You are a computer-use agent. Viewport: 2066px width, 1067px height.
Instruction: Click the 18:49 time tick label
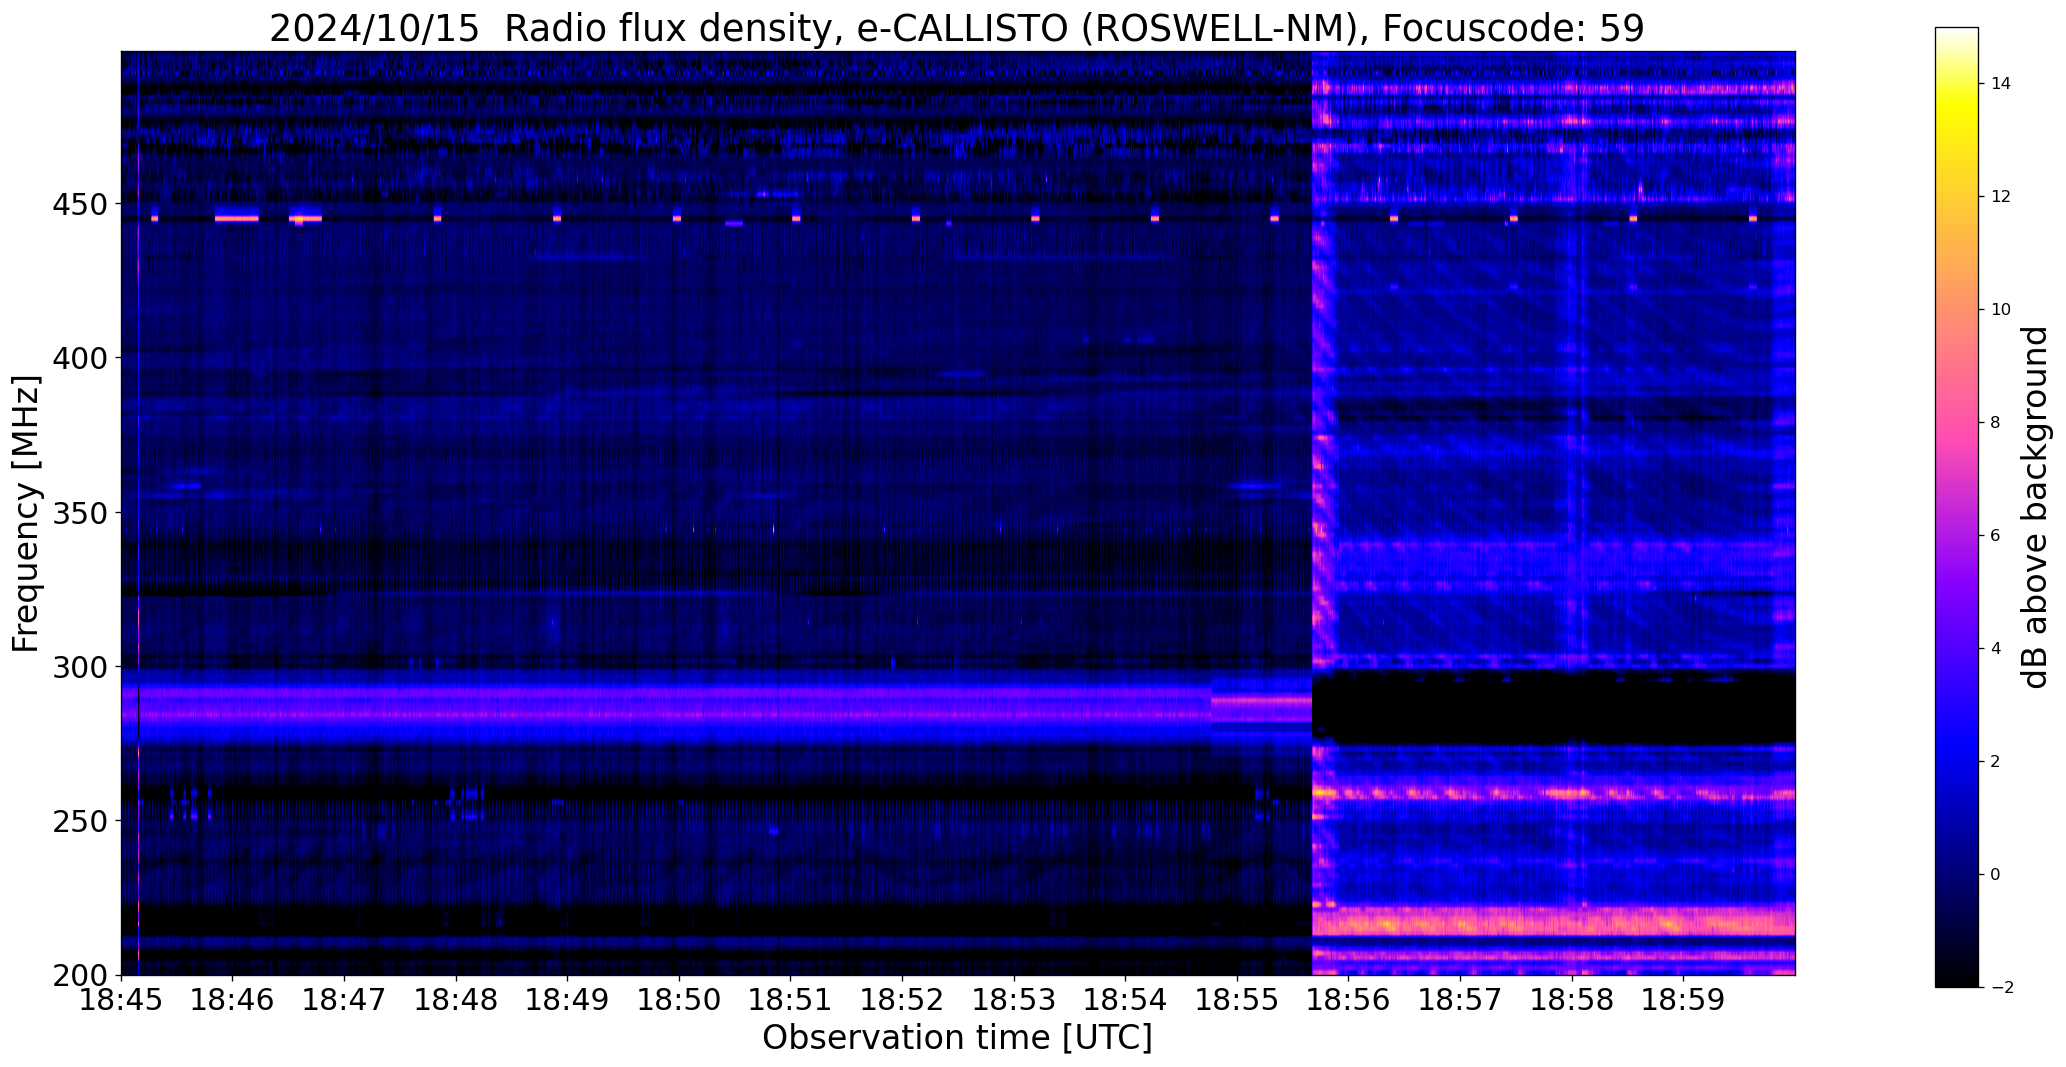click(568, 1000)
